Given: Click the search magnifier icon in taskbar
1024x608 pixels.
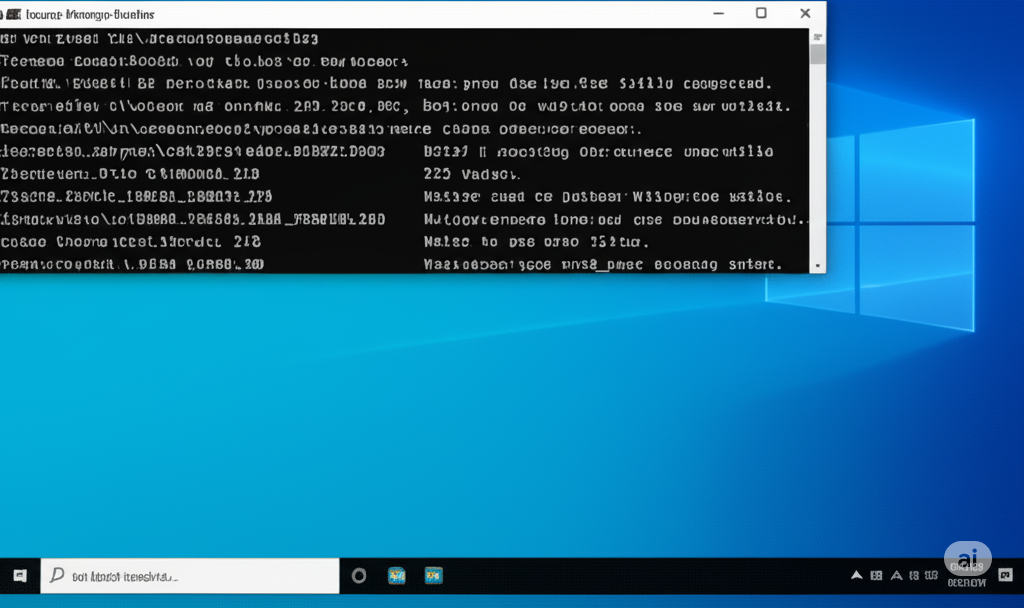Looking at the screenshot, I should [57, 575].
